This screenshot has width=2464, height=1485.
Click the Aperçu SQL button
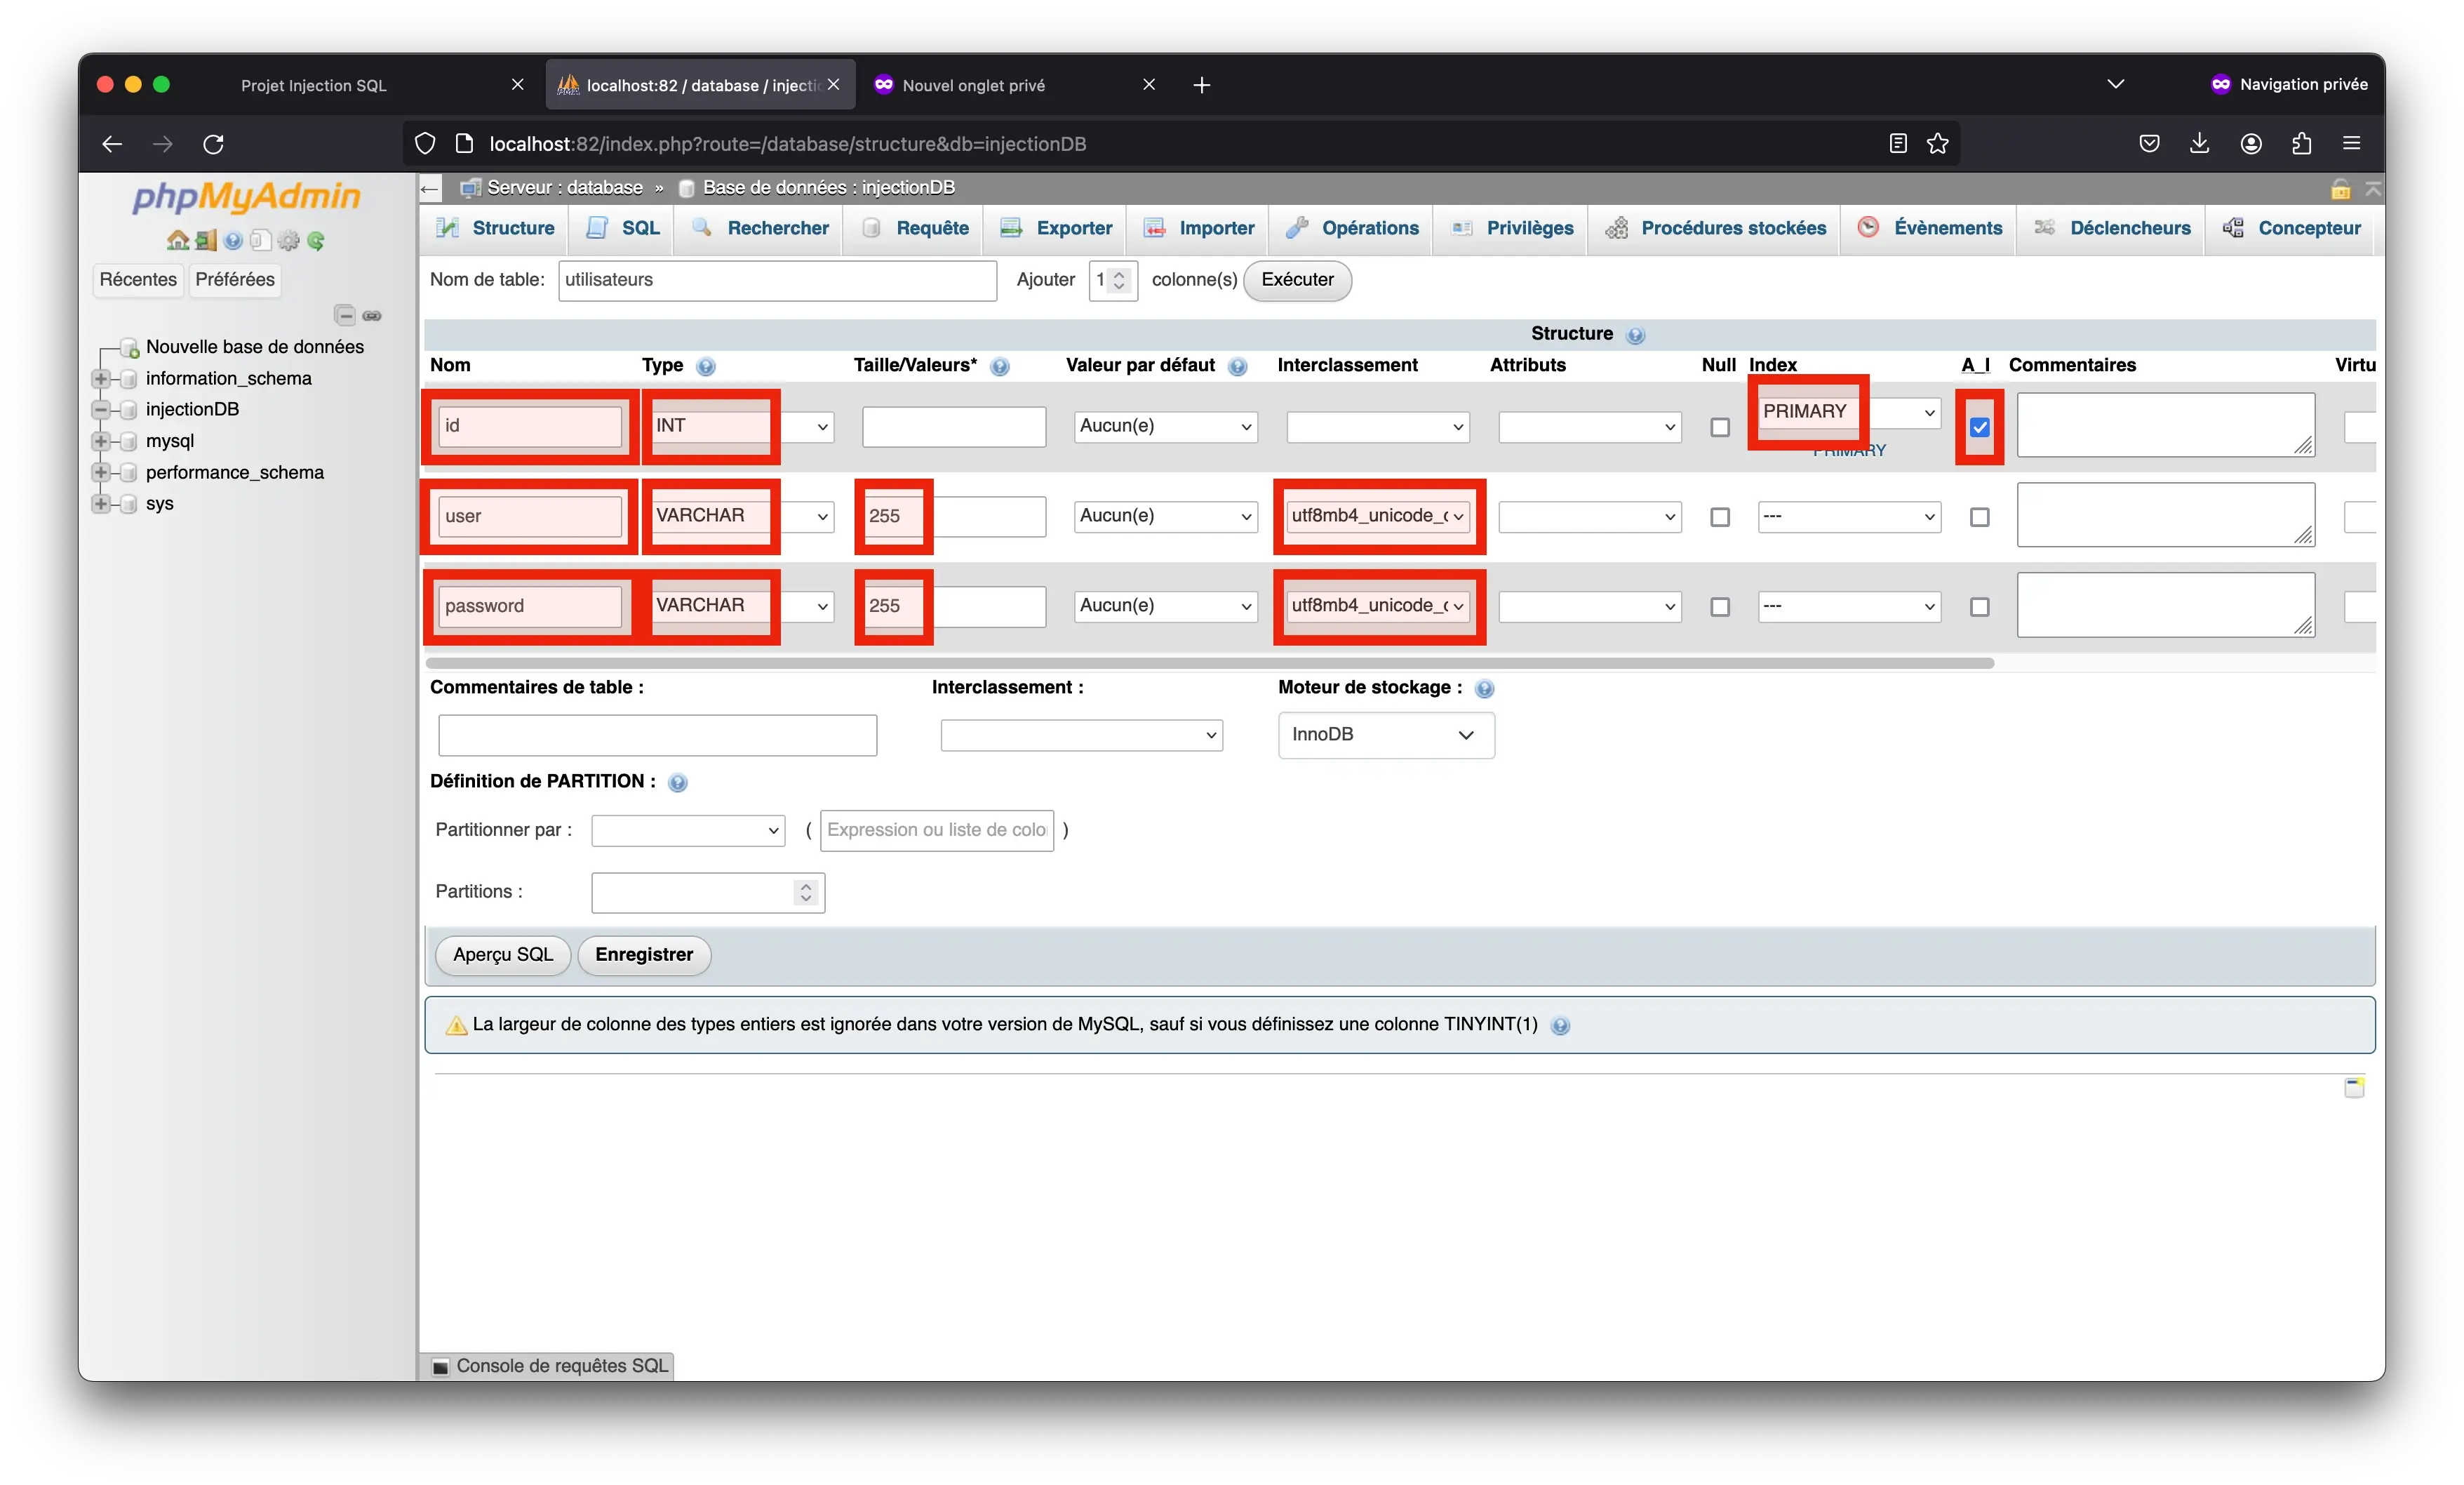tap(503, 955)
